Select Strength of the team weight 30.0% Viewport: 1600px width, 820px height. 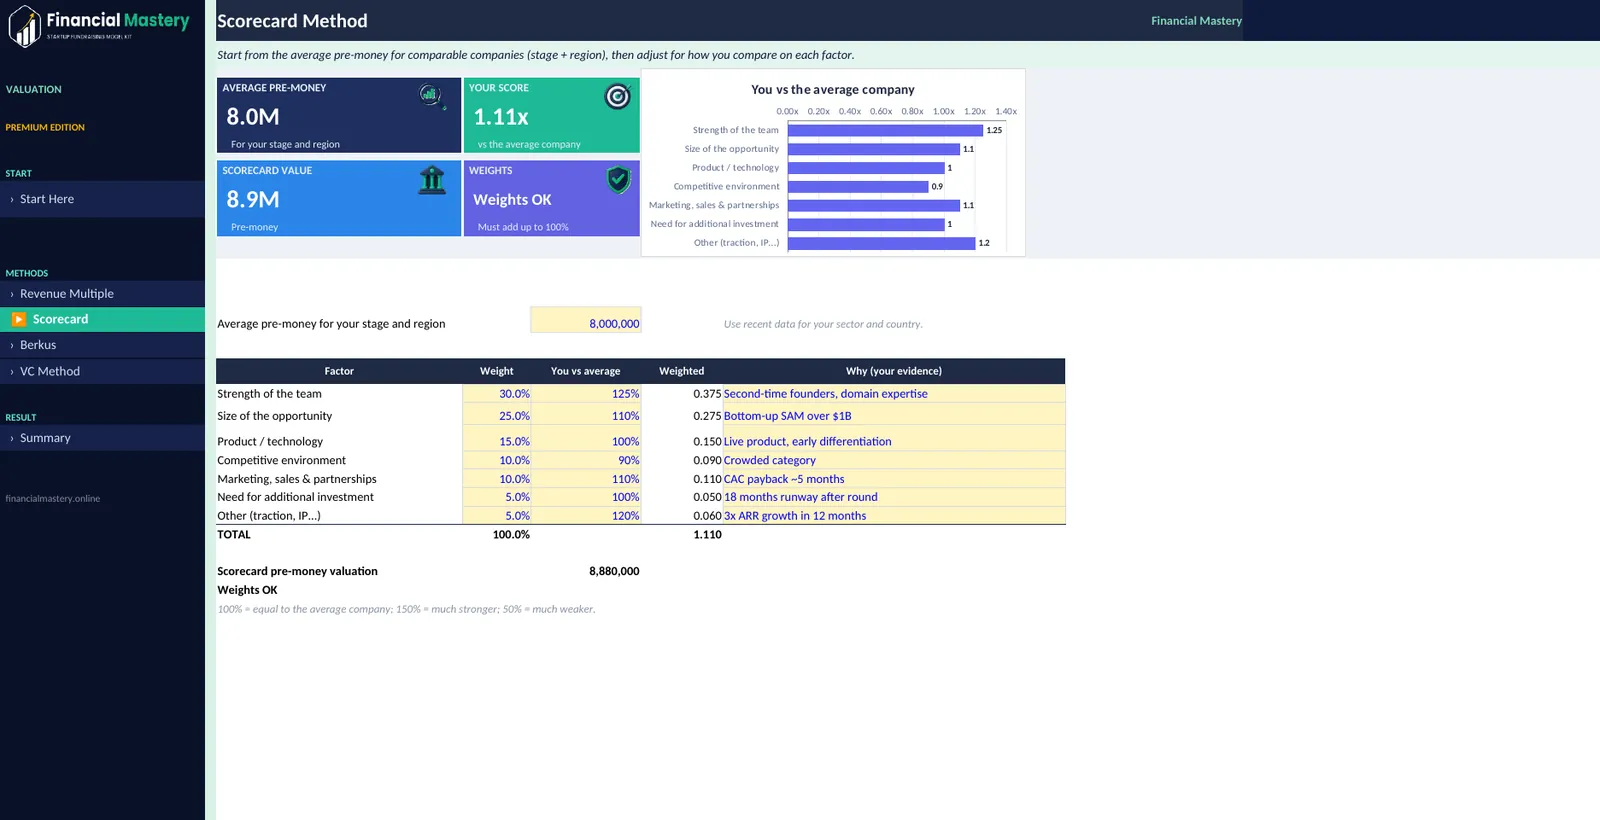(497, 394)
